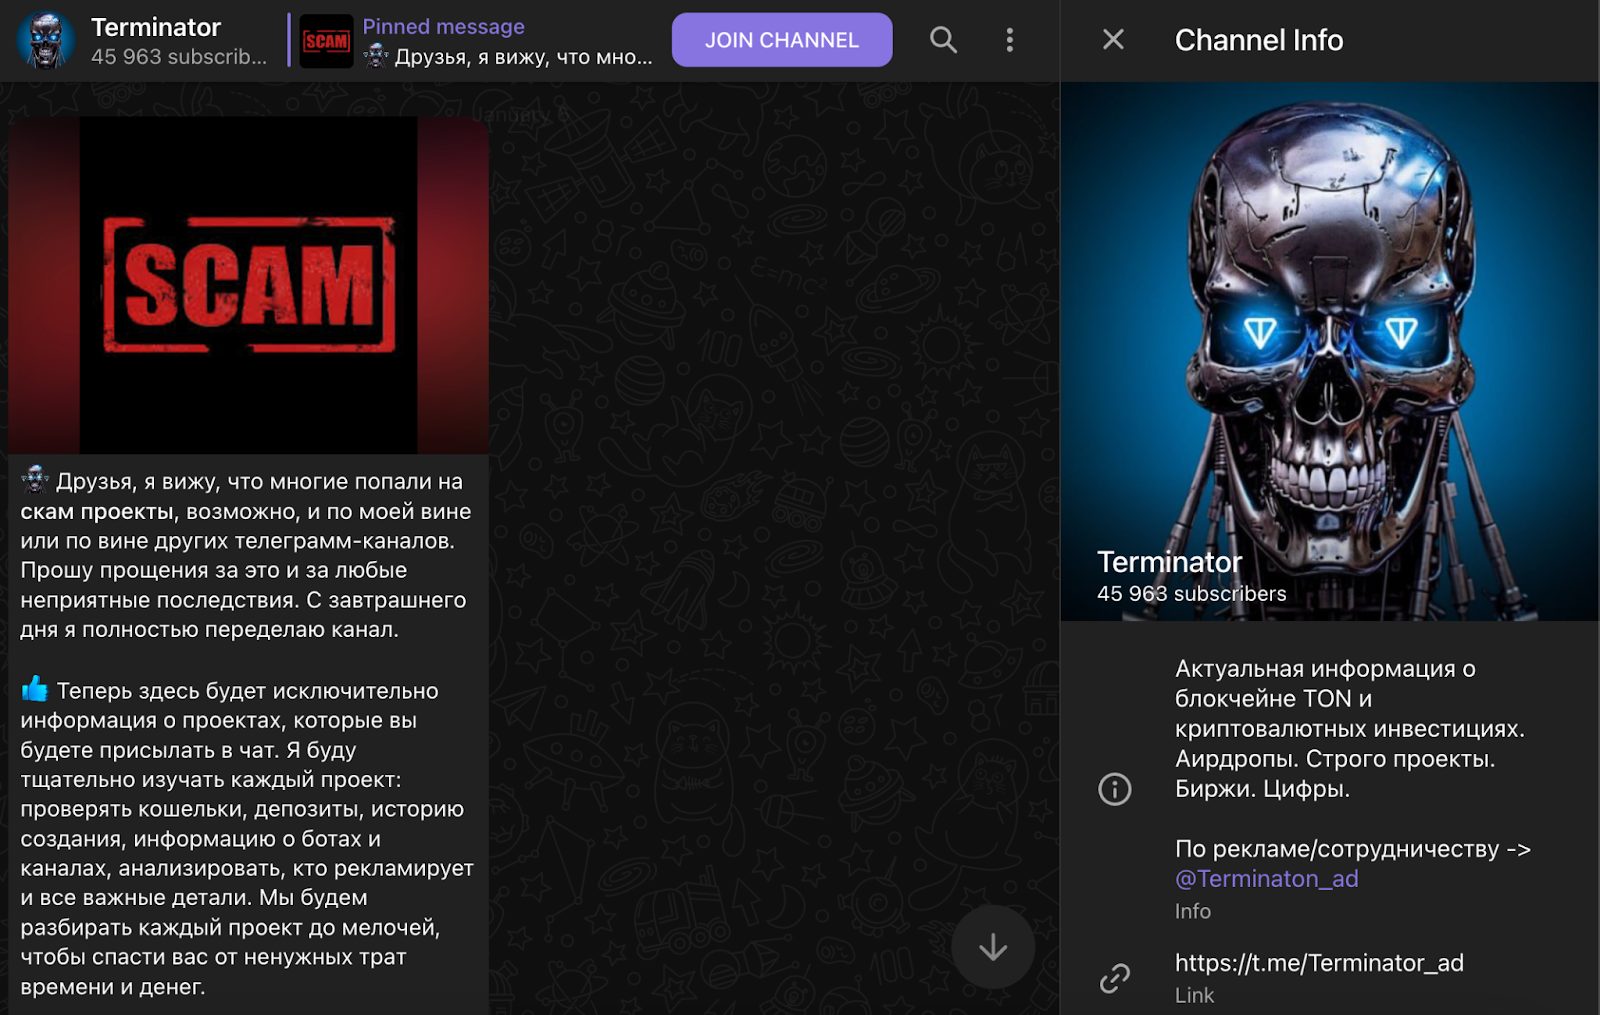Click the info circle icon
This screenshot has height=1015, width=1600.
[1115, 789]
